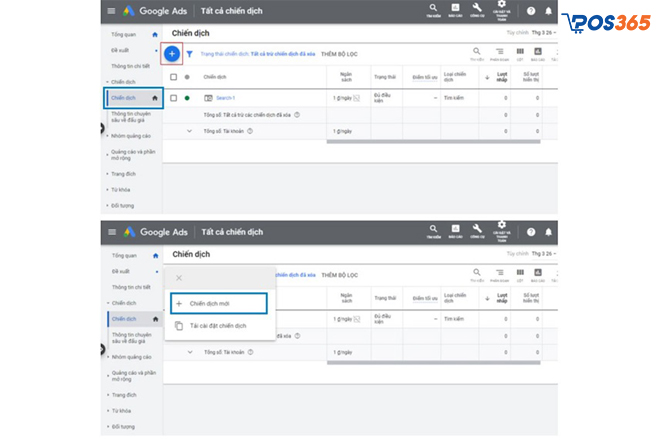Image resolution: width=660 pixels, height=440 pixels.
Task: Open header Báo cáo reports icon, upper screenshot
Action: click(455, 10)
